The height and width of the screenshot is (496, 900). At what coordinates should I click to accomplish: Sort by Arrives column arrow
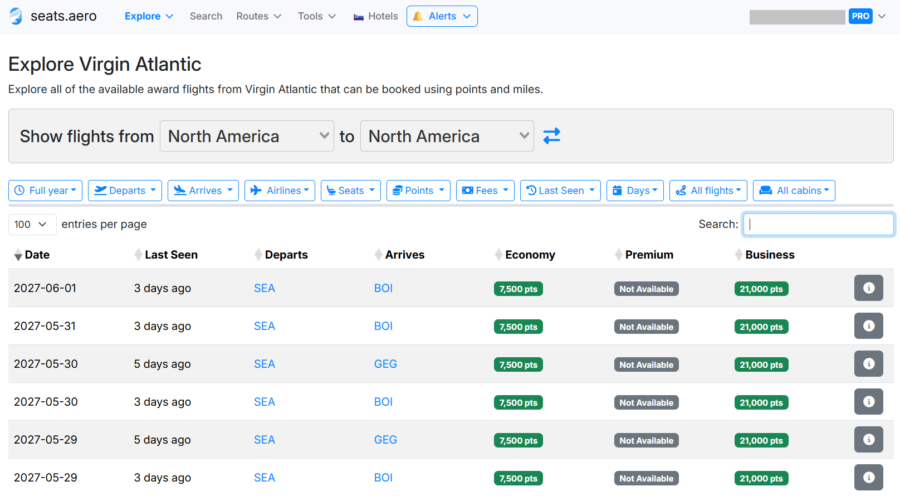[x=378, y=255]
